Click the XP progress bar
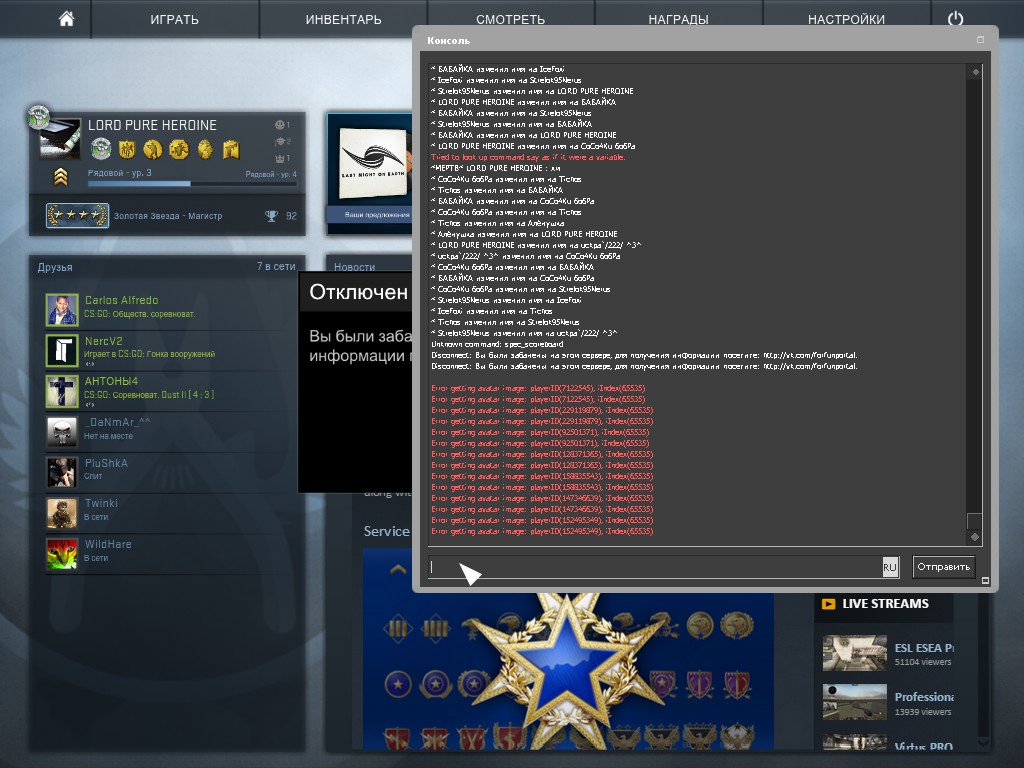Image resolution: width=1024 pixels, height=768 pixels. coord(192,184)
